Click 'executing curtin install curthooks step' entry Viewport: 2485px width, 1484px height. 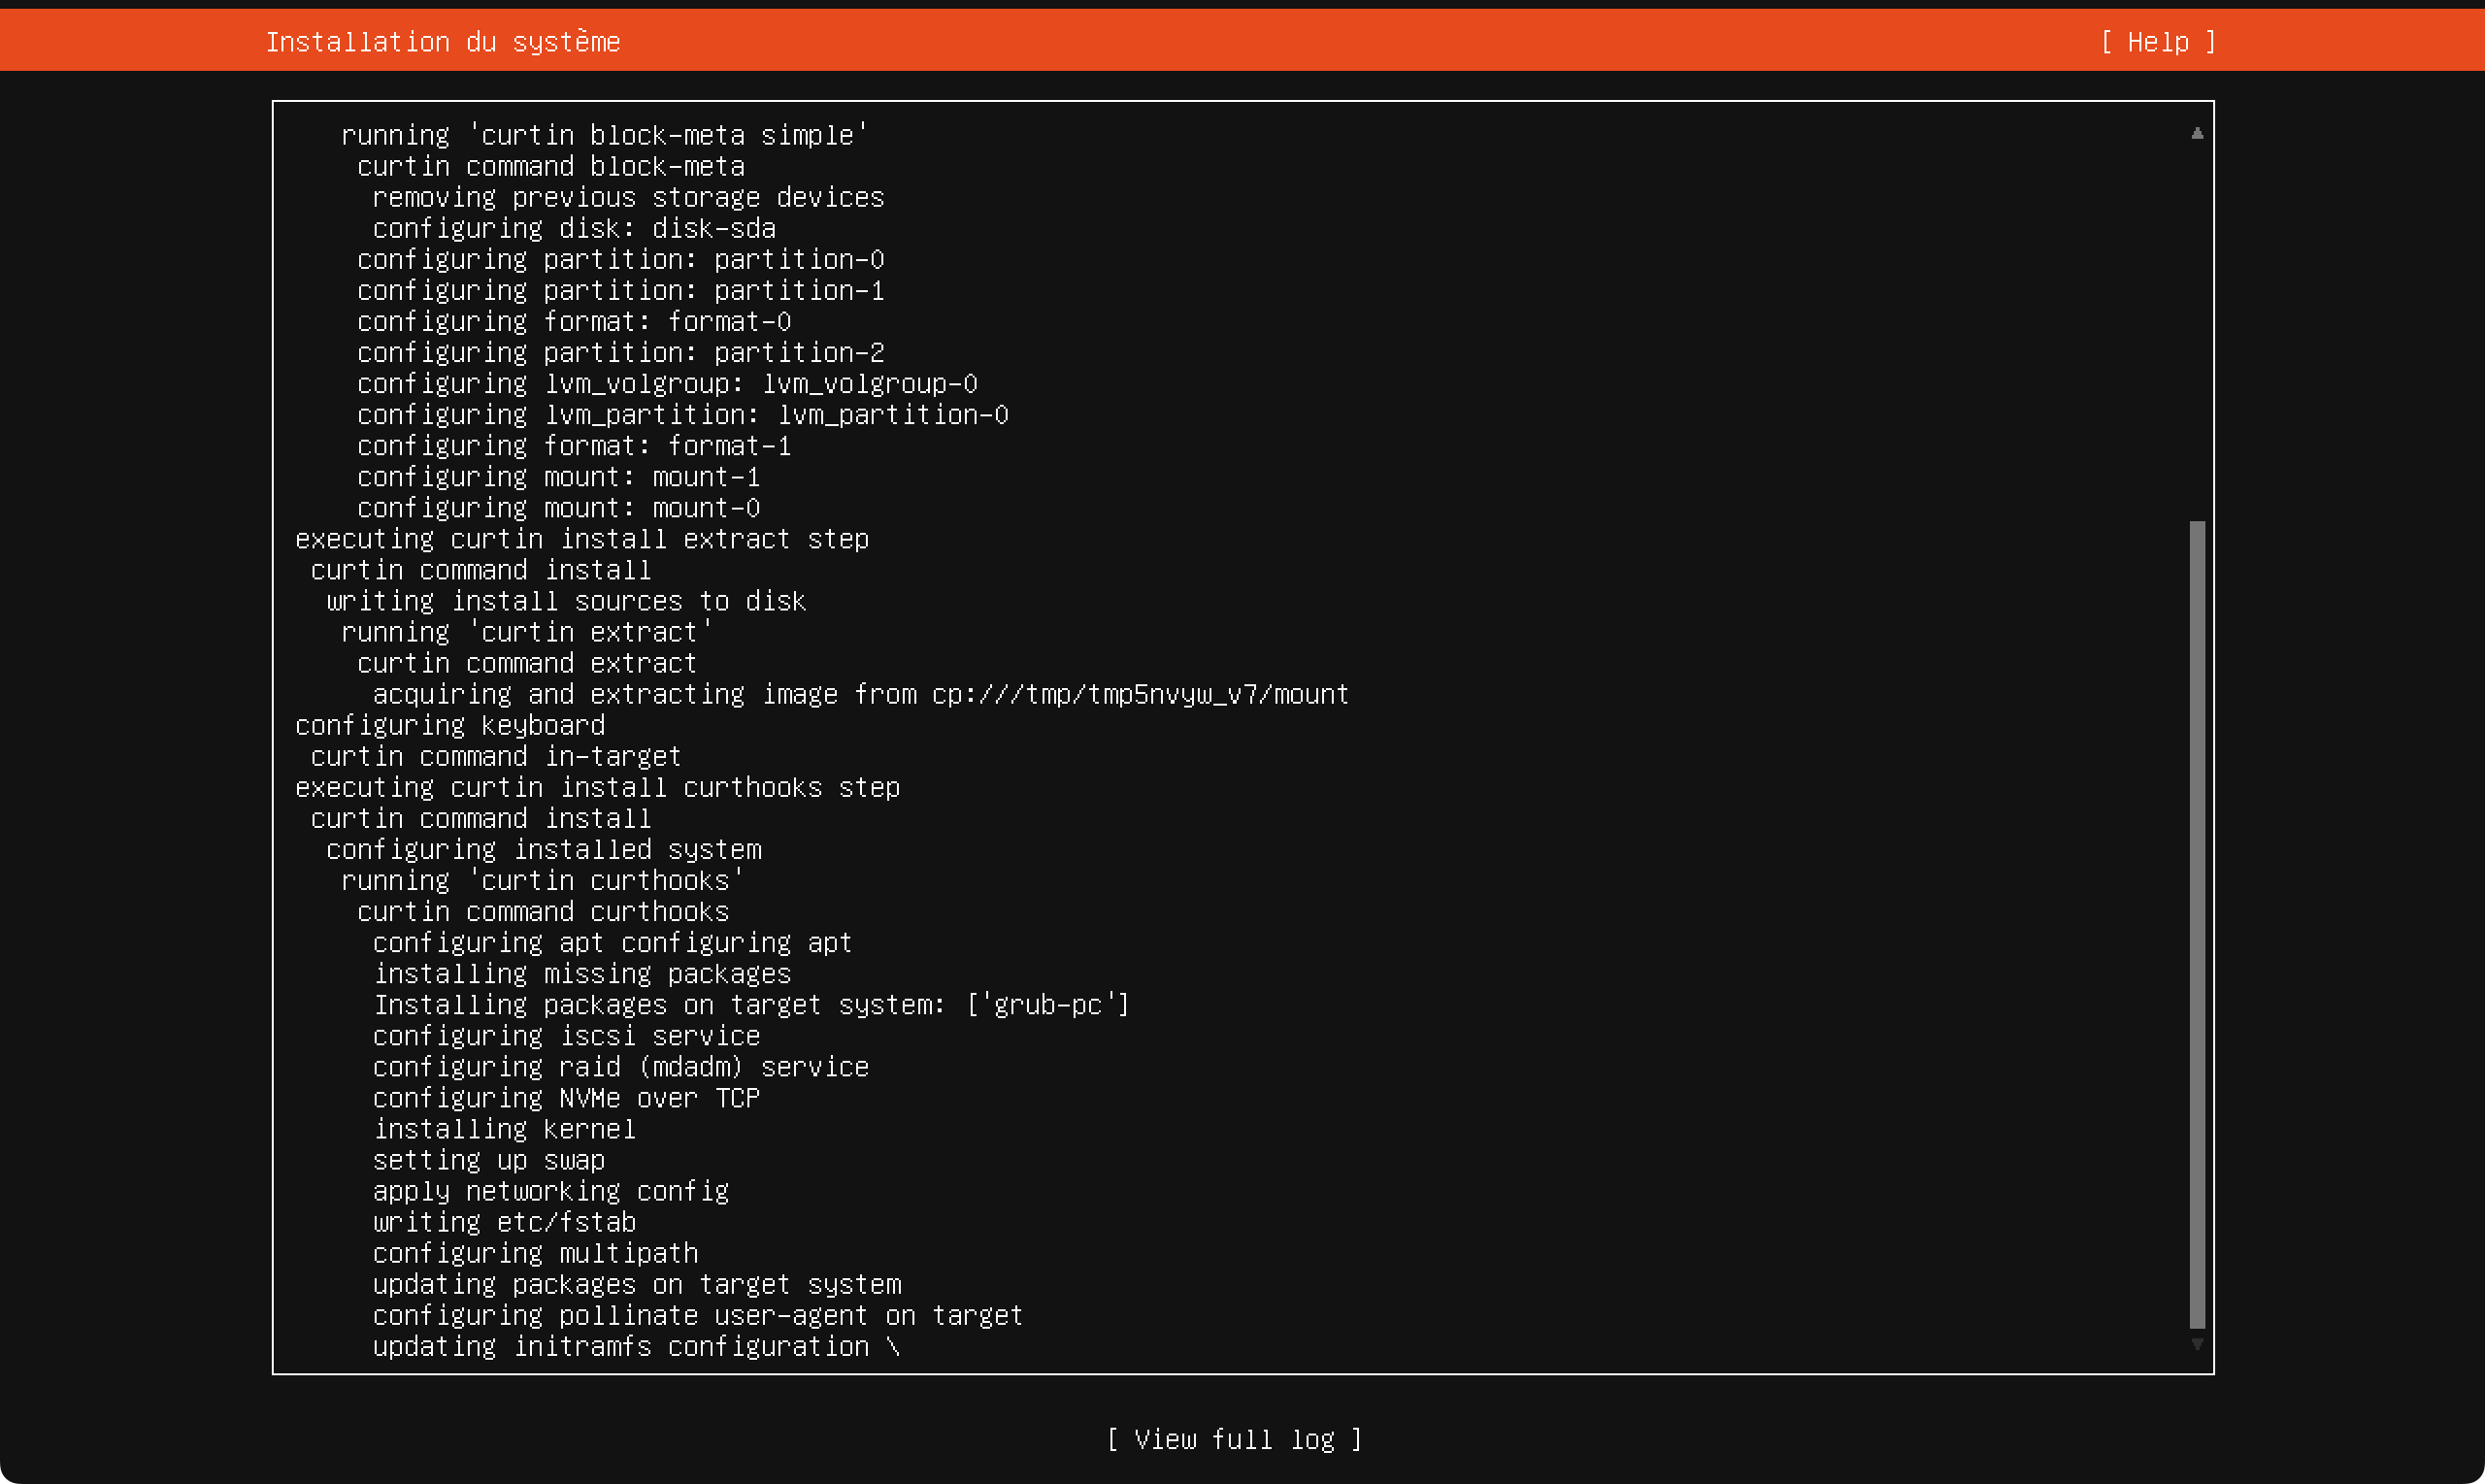click(597, 787)
